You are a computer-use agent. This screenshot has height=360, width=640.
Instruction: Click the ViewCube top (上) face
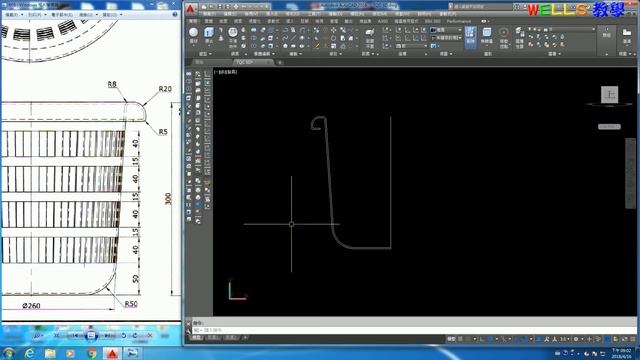[609, 95]
